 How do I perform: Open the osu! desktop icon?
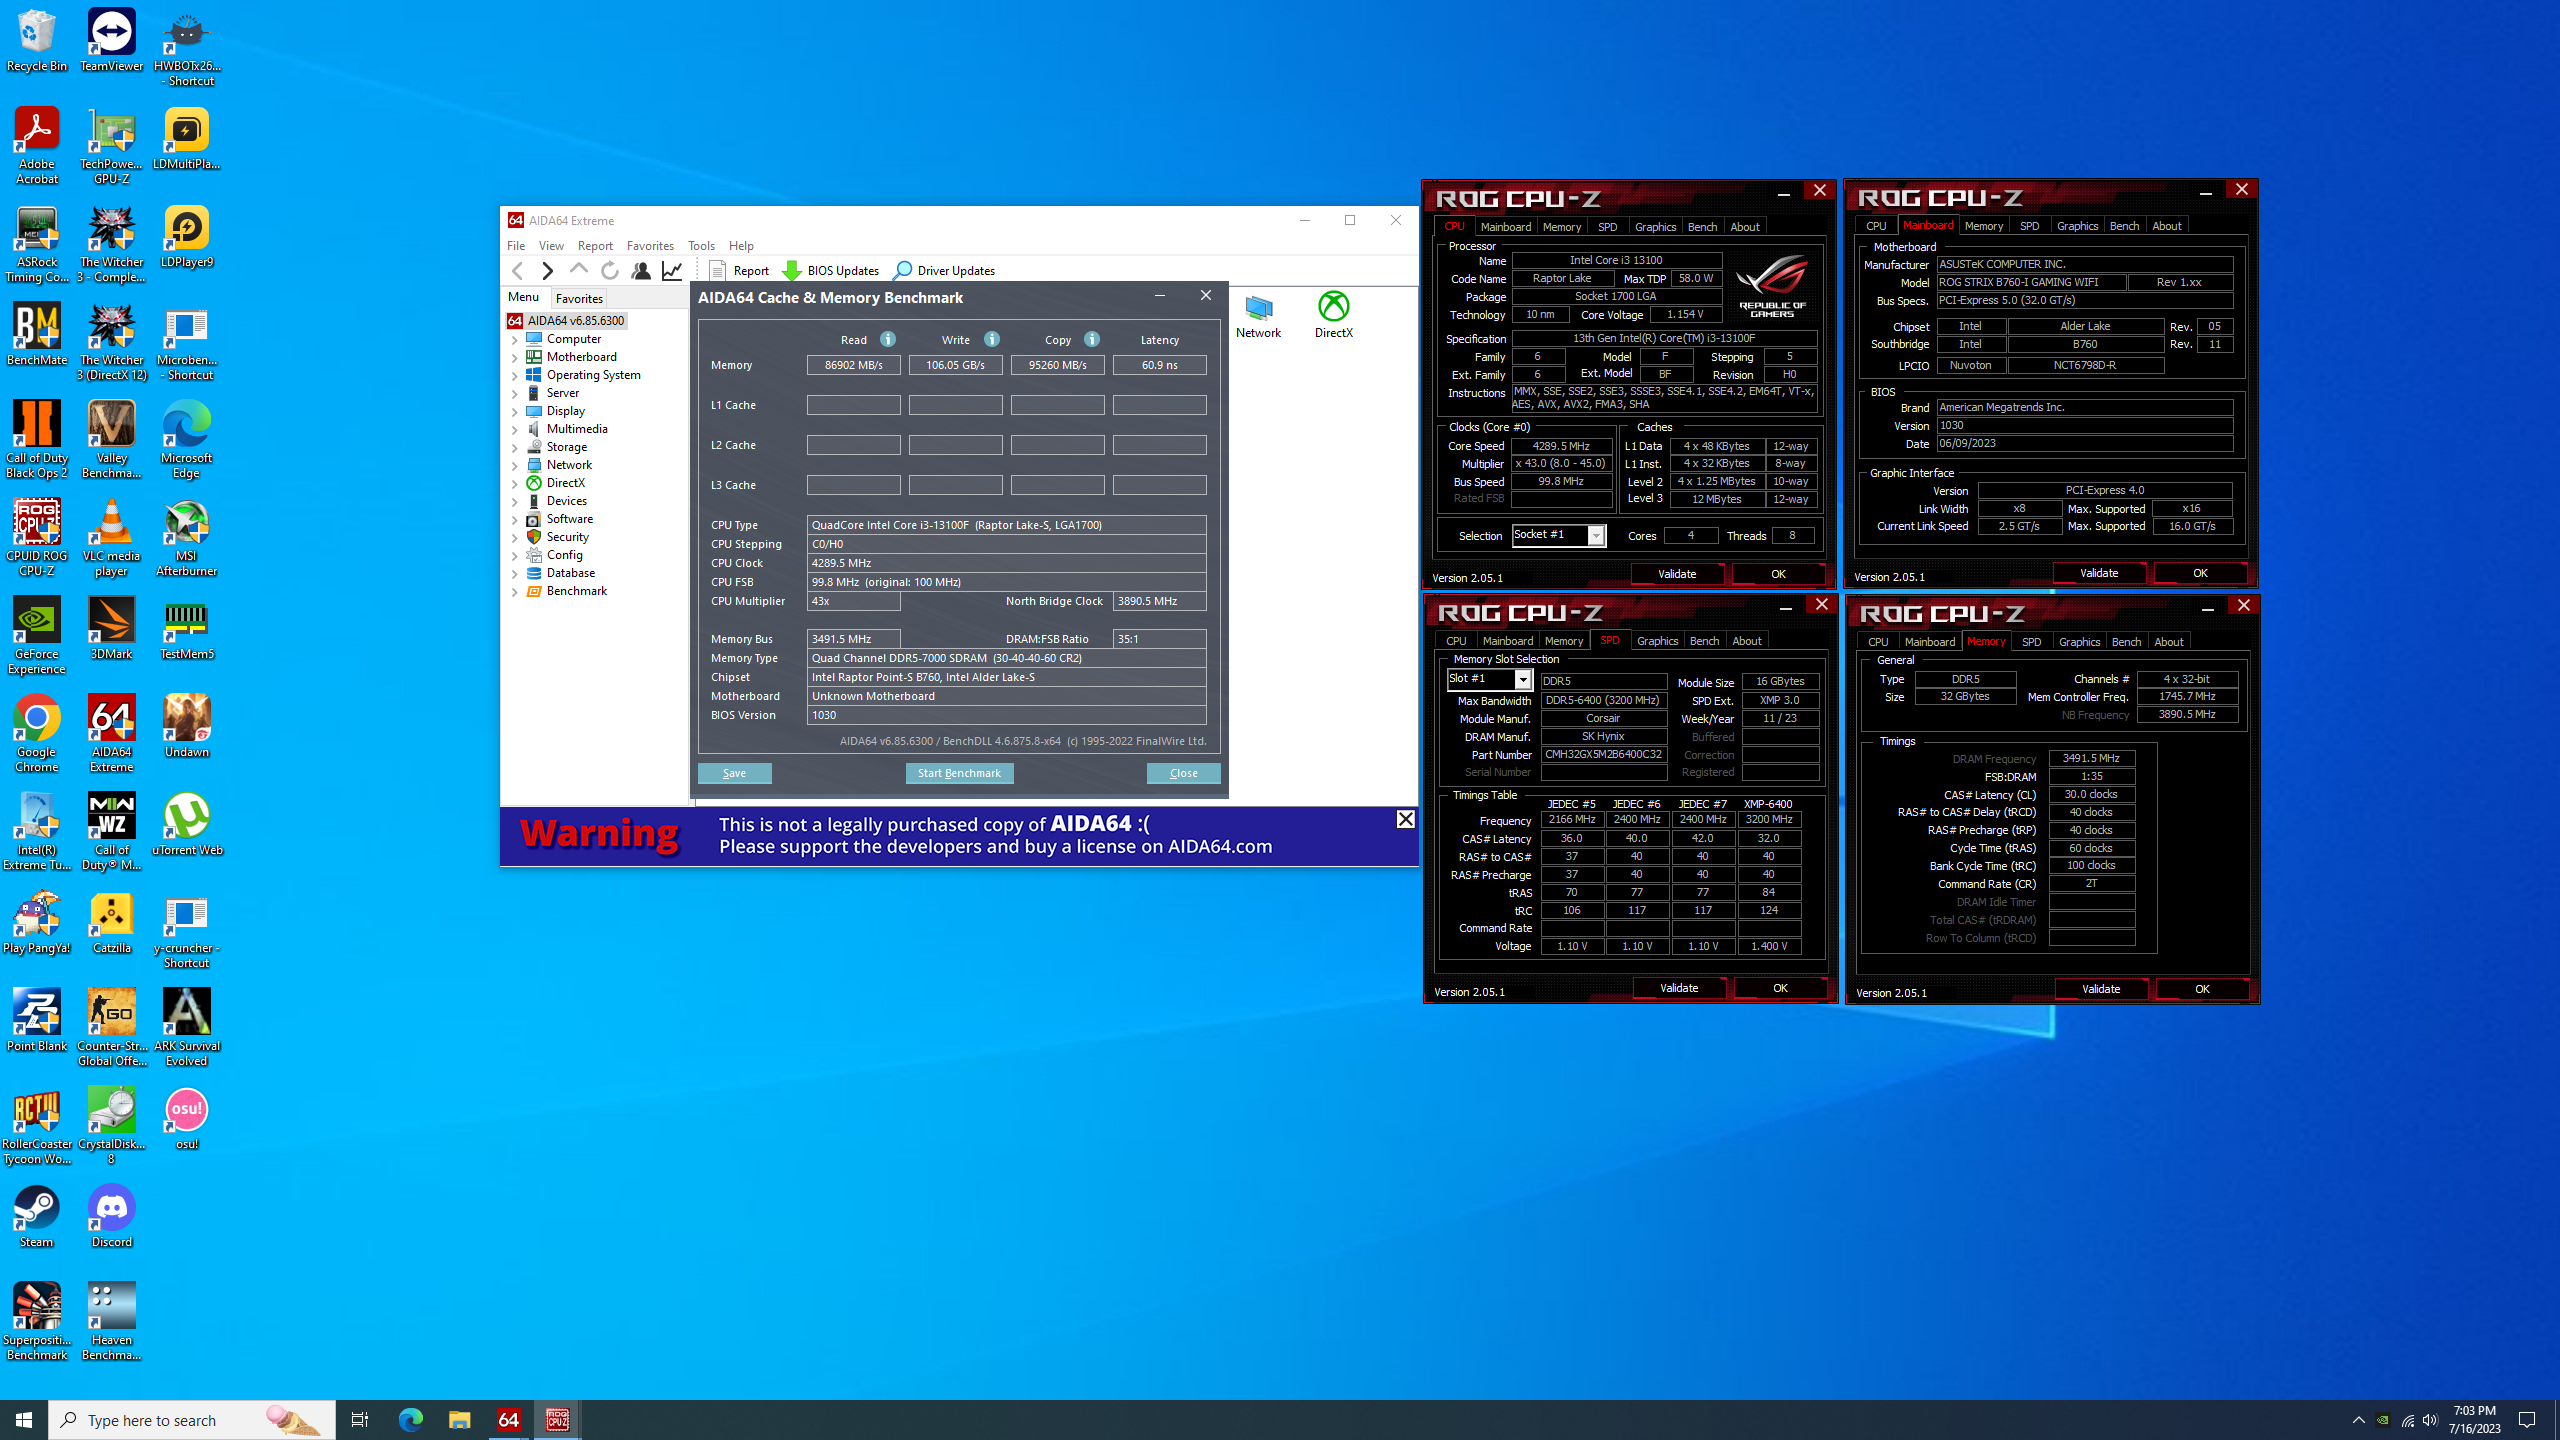point(186,1119)
